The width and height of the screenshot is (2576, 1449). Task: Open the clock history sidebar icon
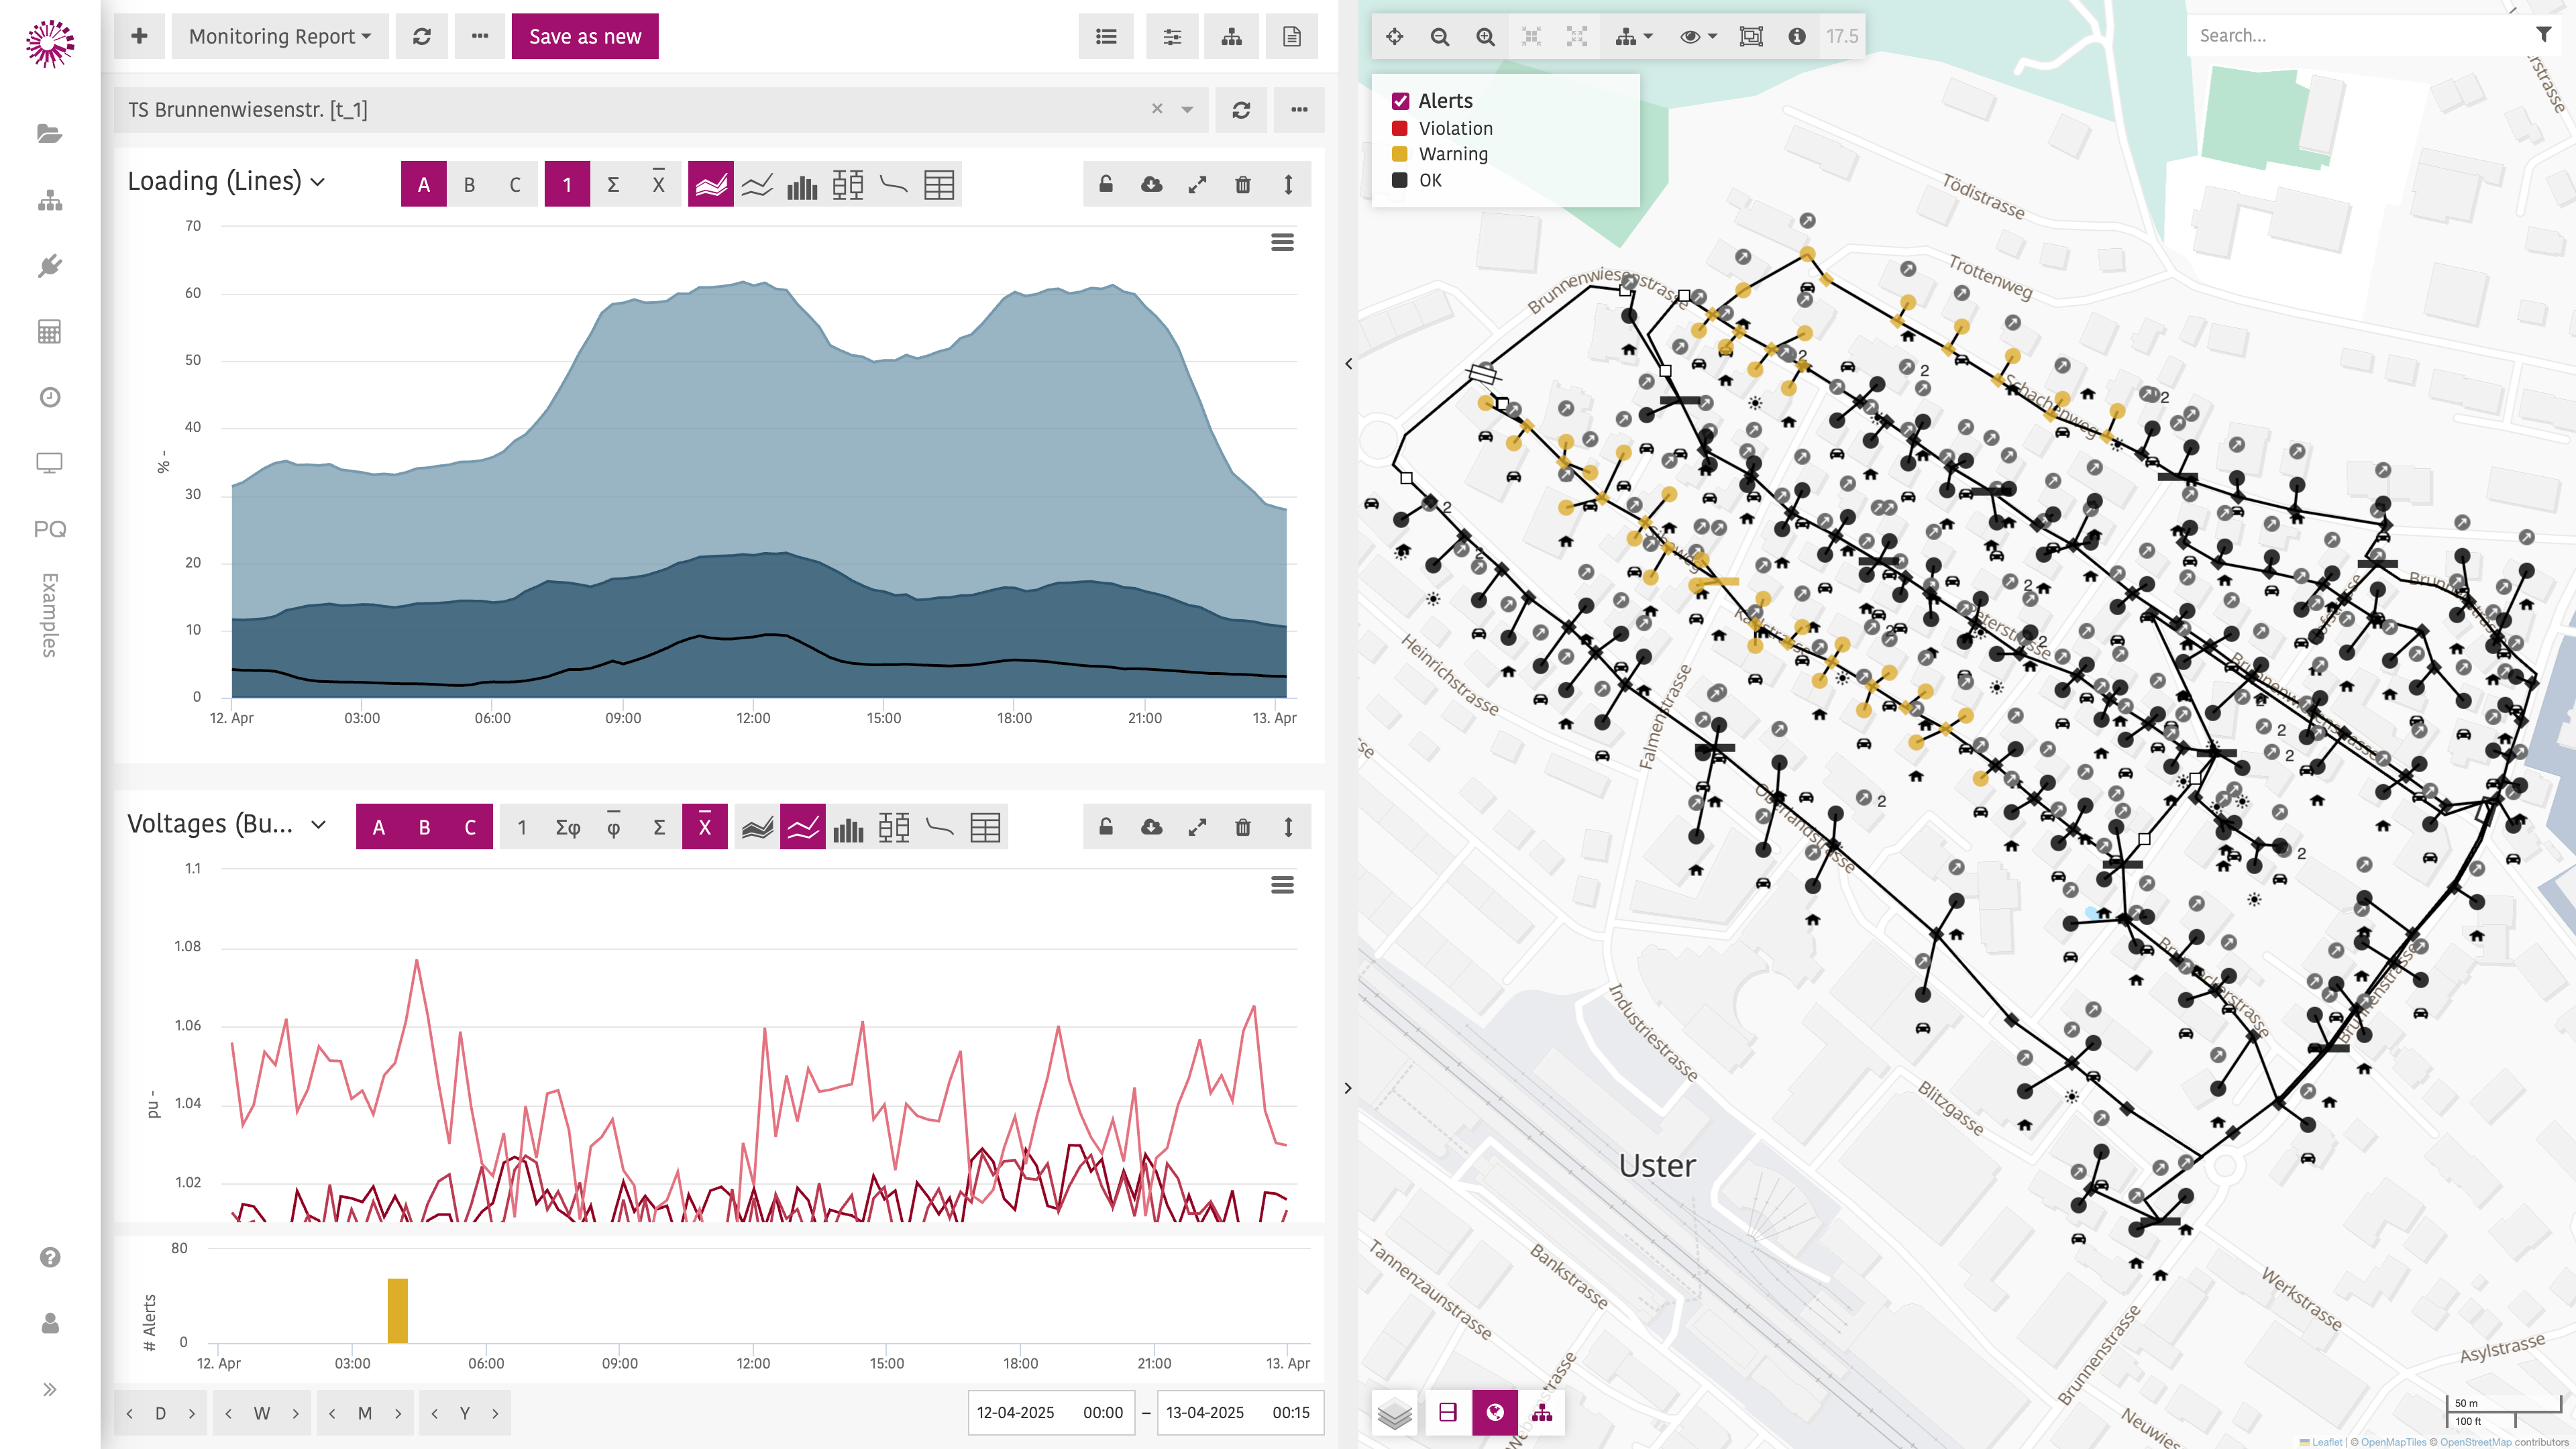click(49, 397)
